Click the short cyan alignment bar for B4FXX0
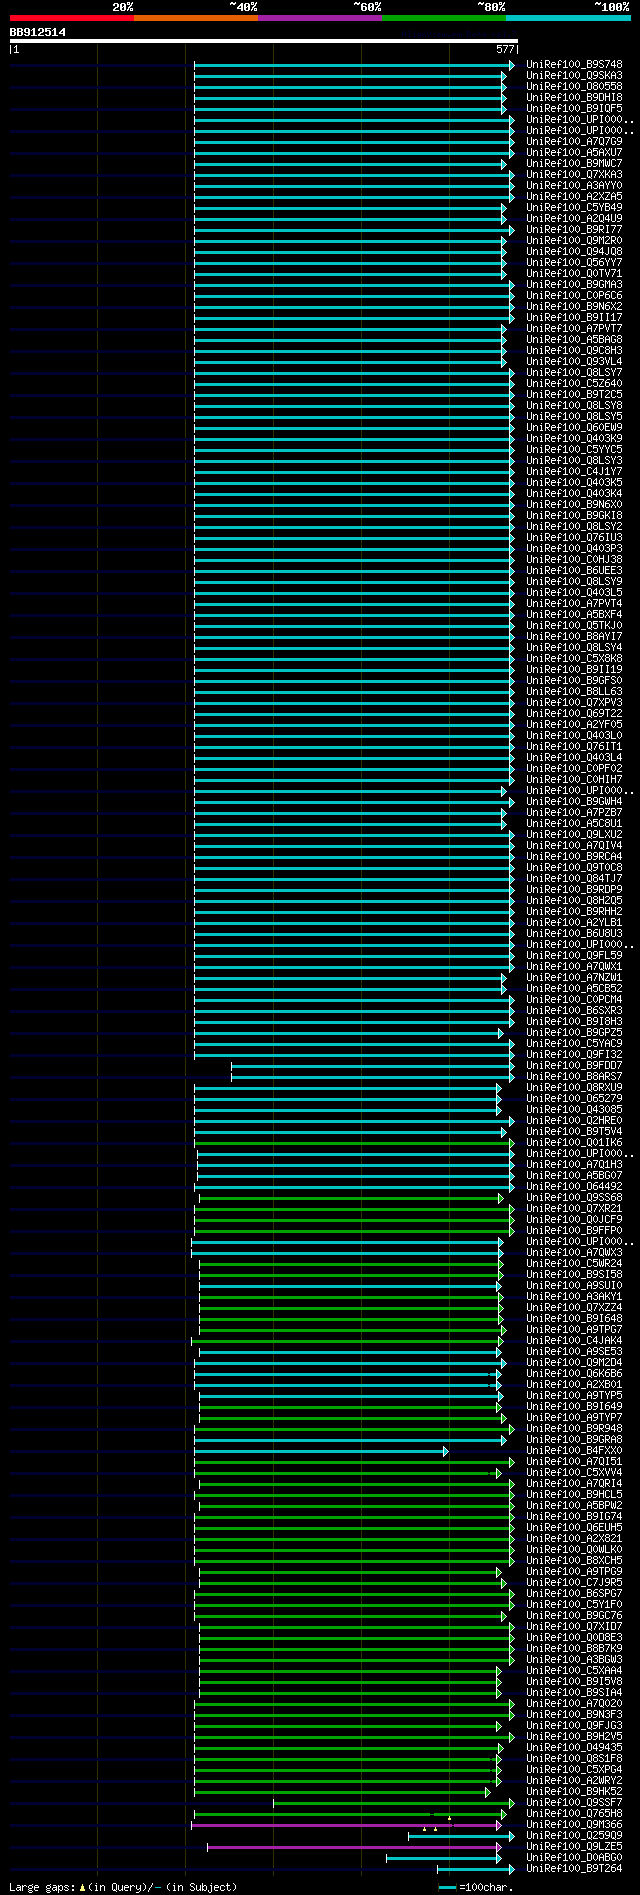Screen dimensions: 640x1895 320,1451
